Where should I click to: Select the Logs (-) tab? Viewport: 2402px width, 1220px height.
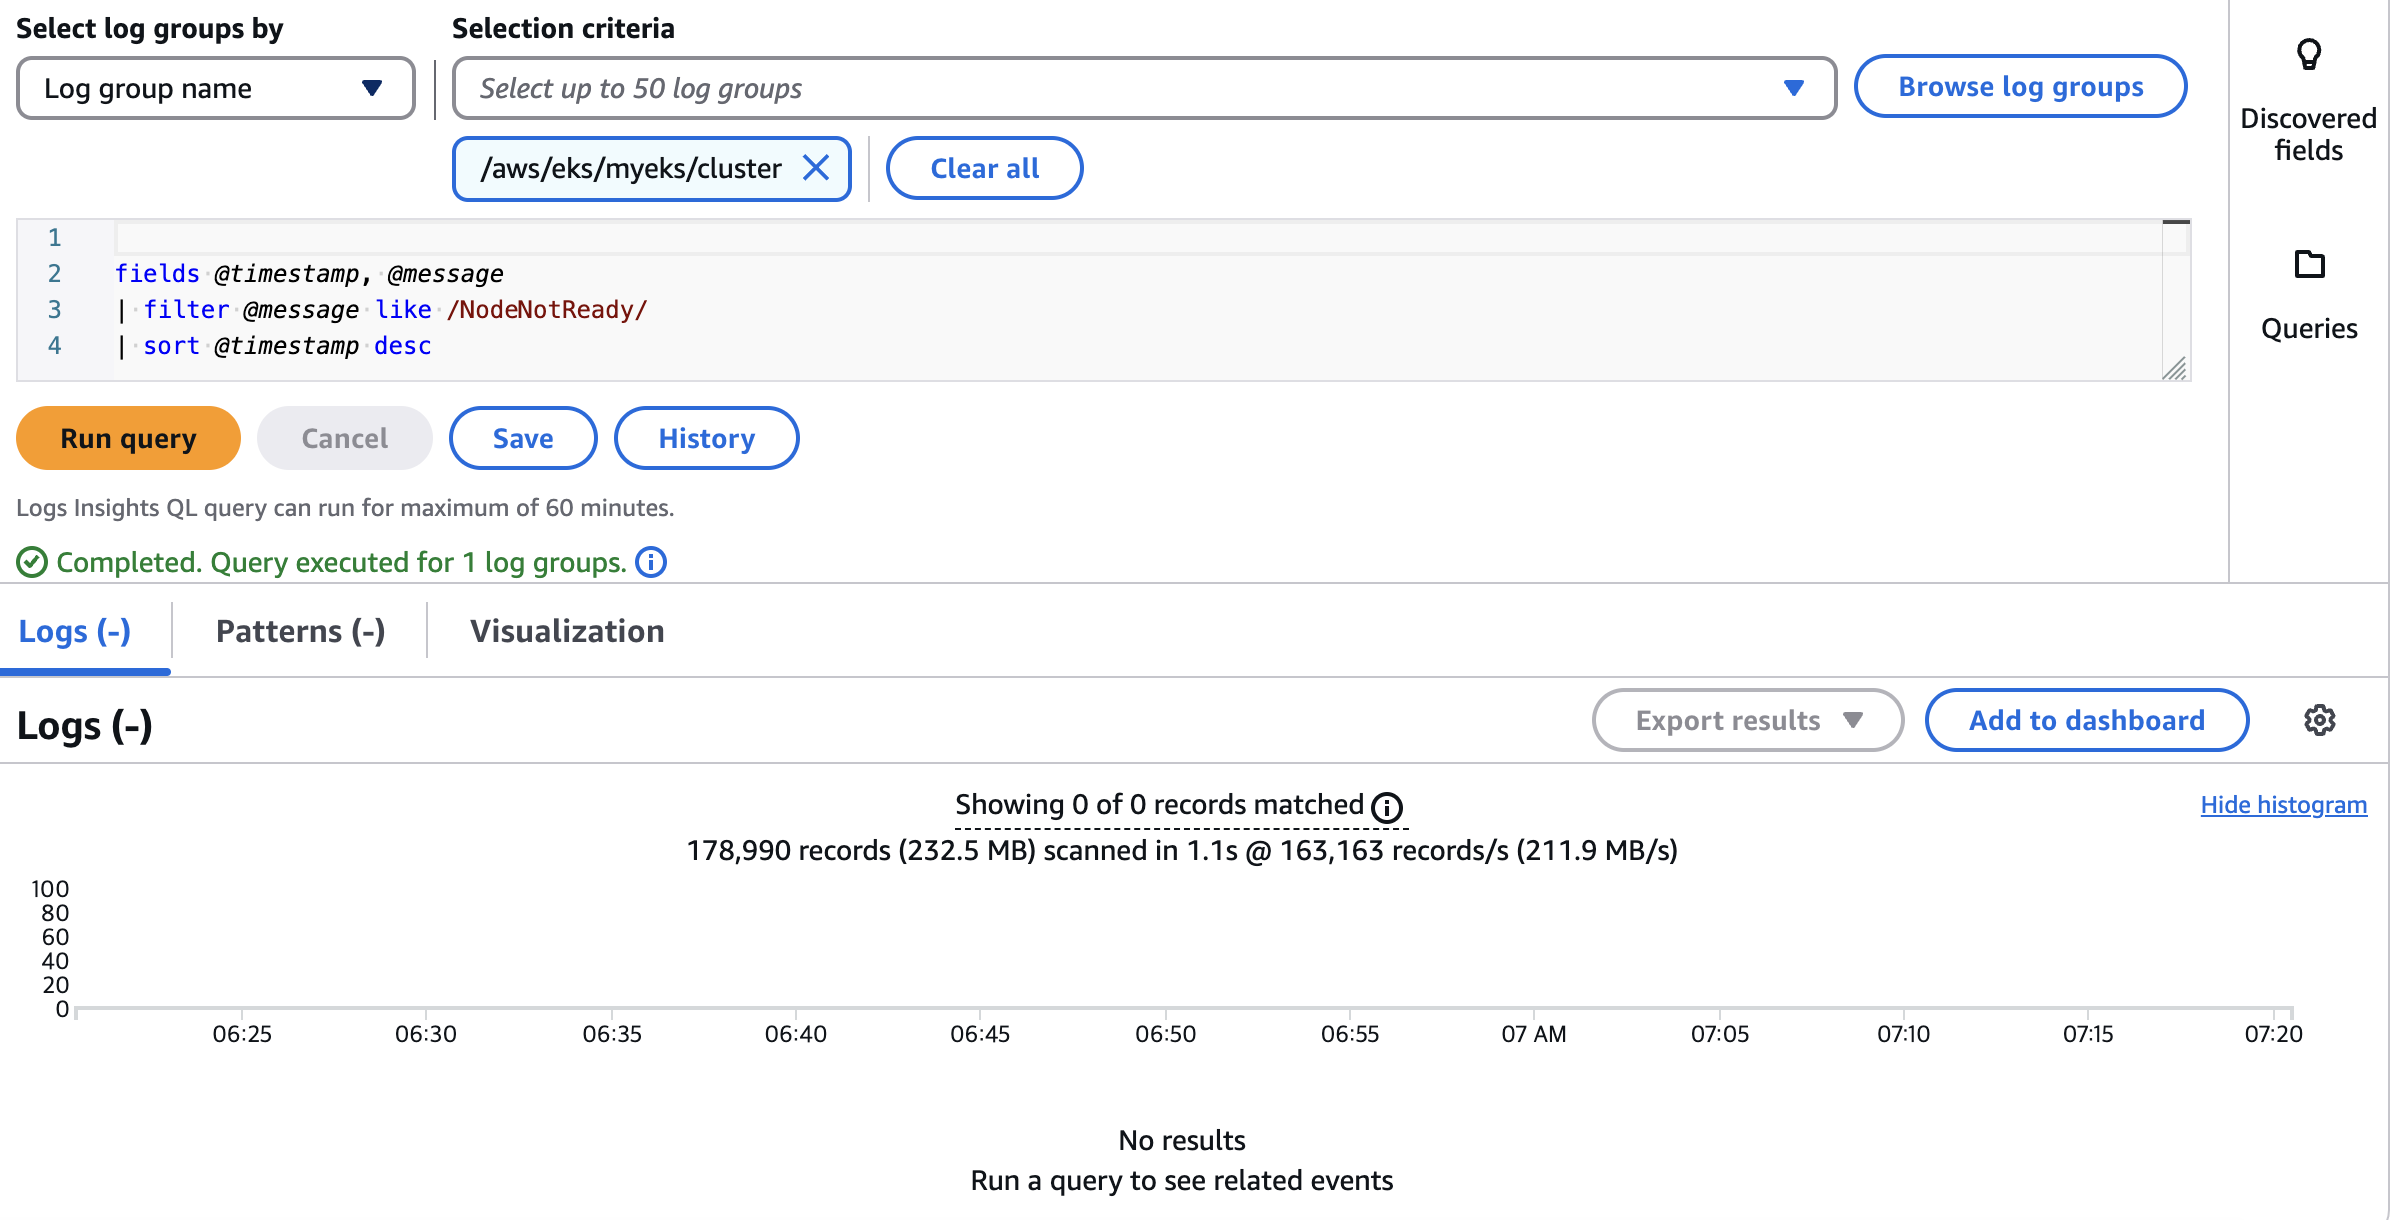[75, 631]
